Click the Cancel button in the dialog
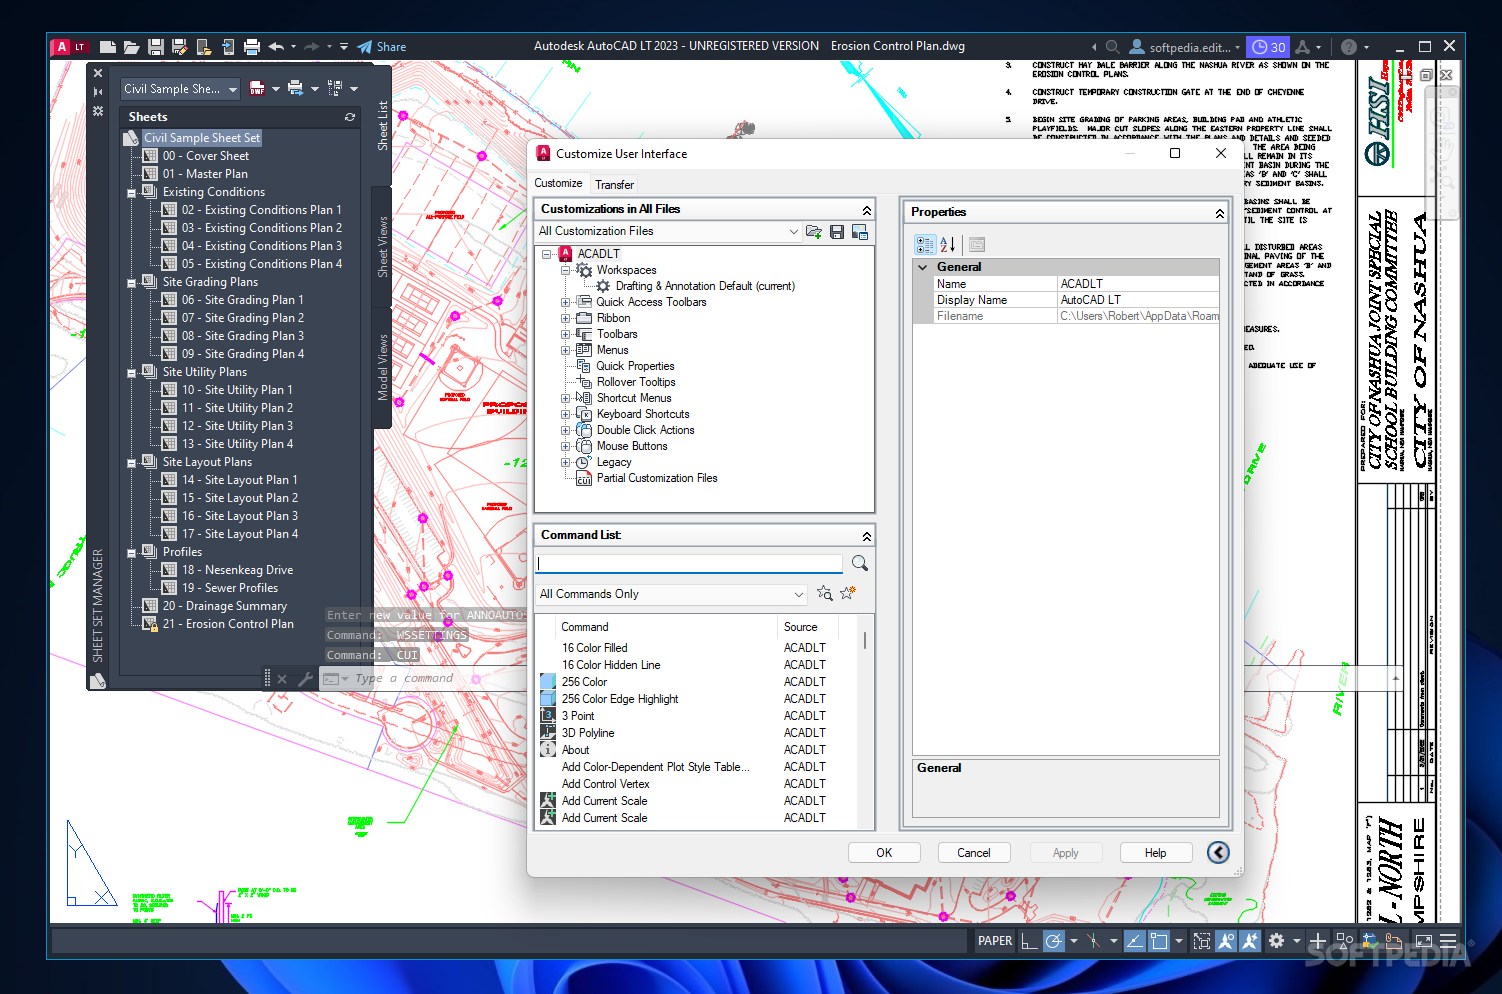This screenshot has width=1502, height=994. click(x=974, y=853)
